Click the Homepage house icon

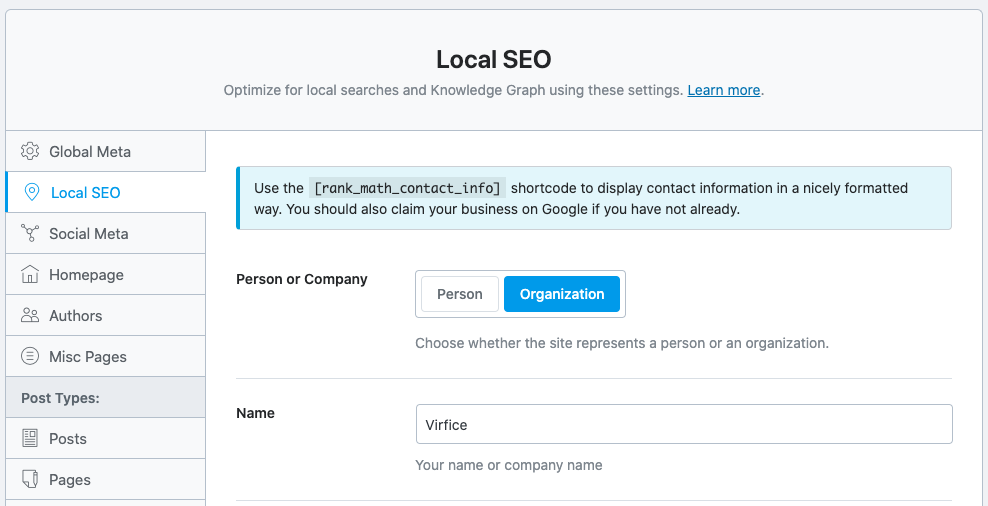(30, 275)
